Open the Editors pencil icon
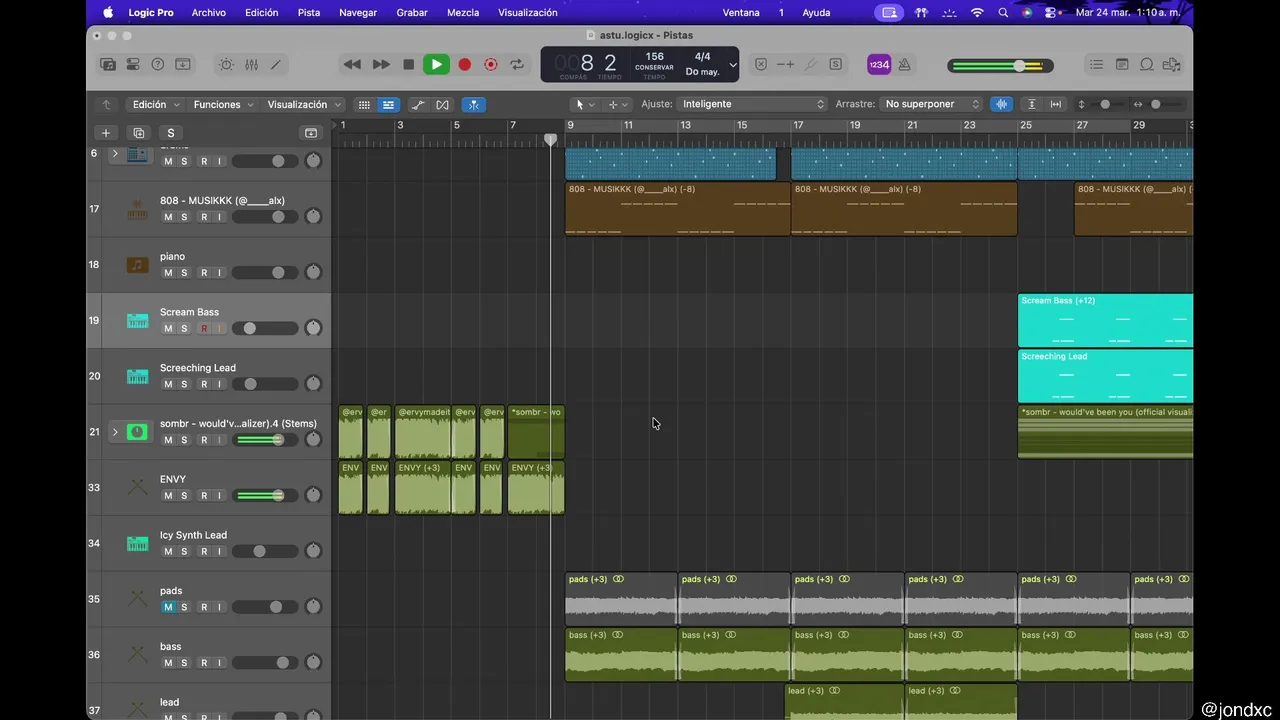1280x720 pixels. click(x=276, y=64)
